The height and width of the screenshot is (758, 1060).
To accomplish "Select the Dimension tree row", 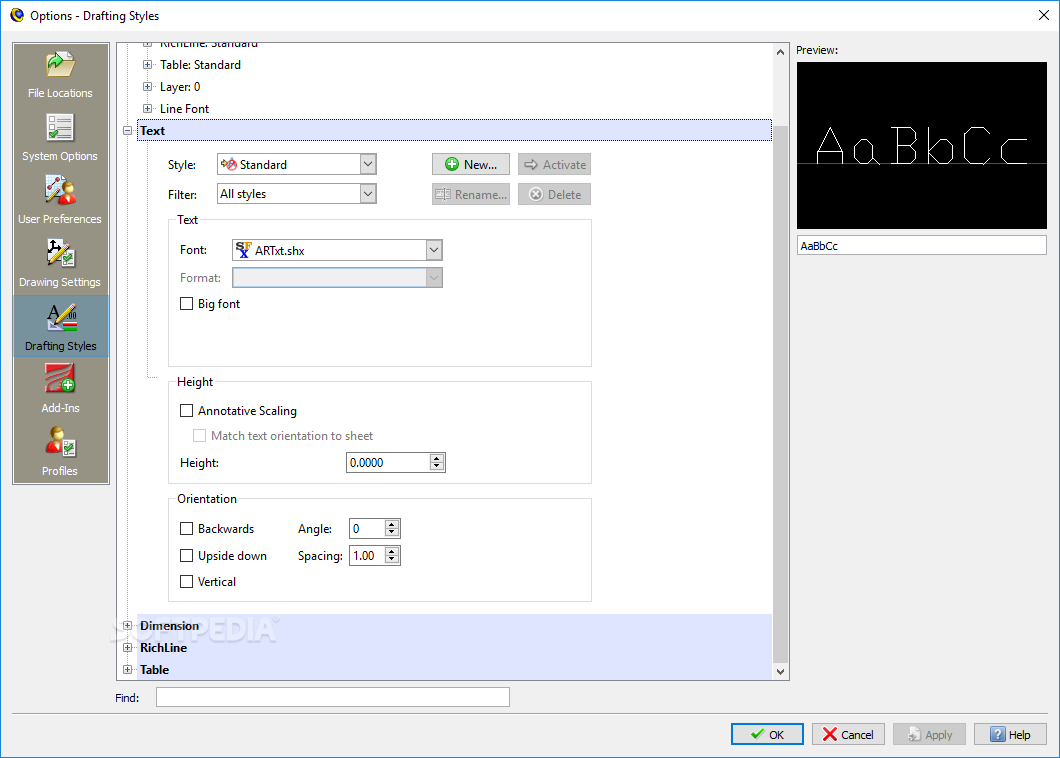I will tap(454, 625).
